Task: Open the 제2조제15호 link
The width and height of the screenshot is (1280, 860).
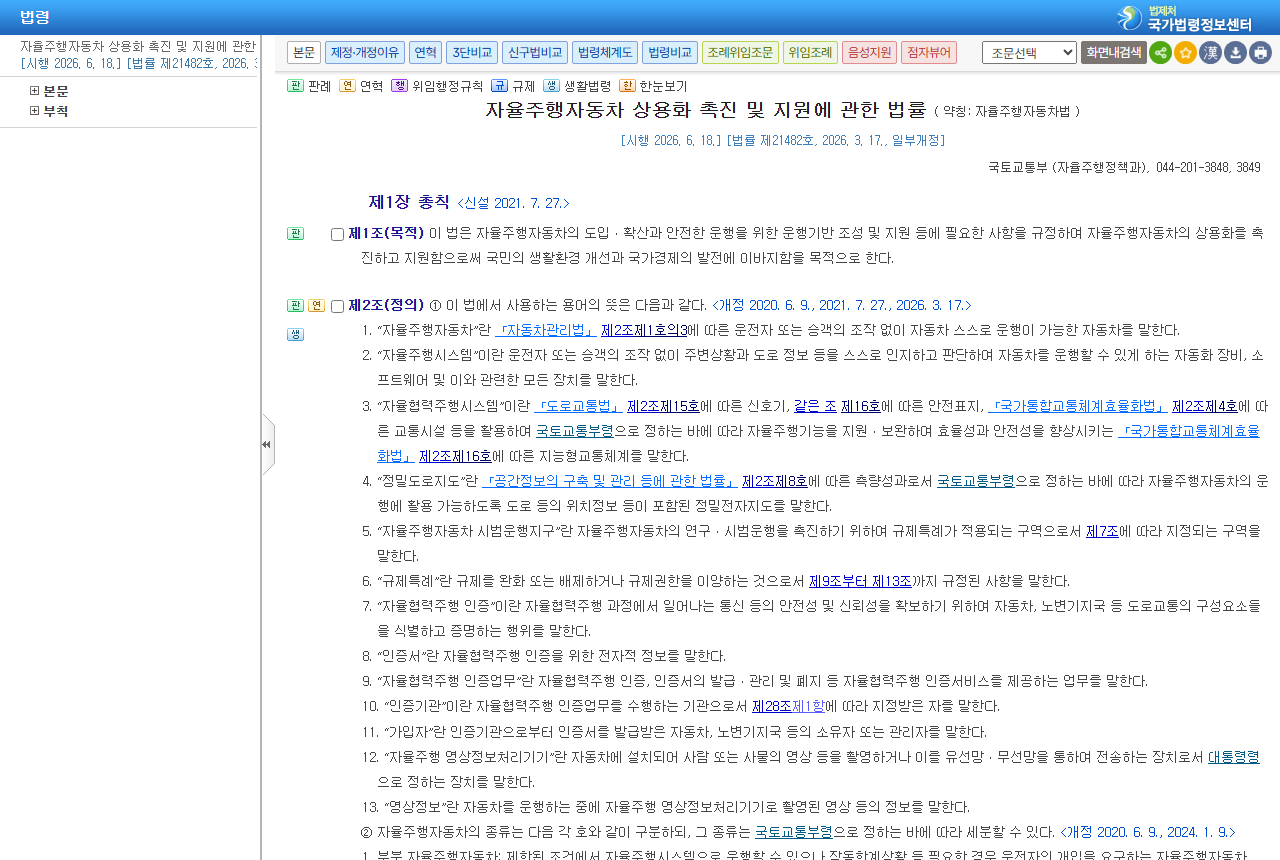Action: tap(663, 406)
